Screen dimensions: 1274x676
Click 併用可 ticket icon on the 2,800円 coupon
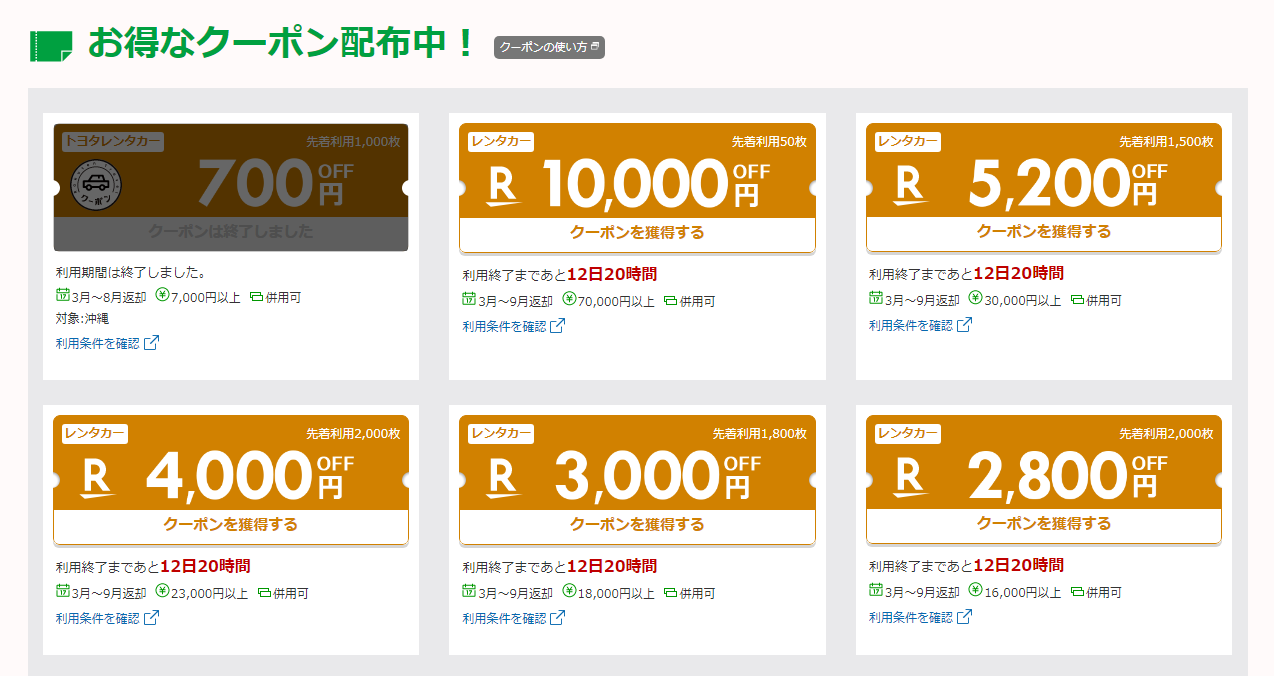[x=1077, y=591]
